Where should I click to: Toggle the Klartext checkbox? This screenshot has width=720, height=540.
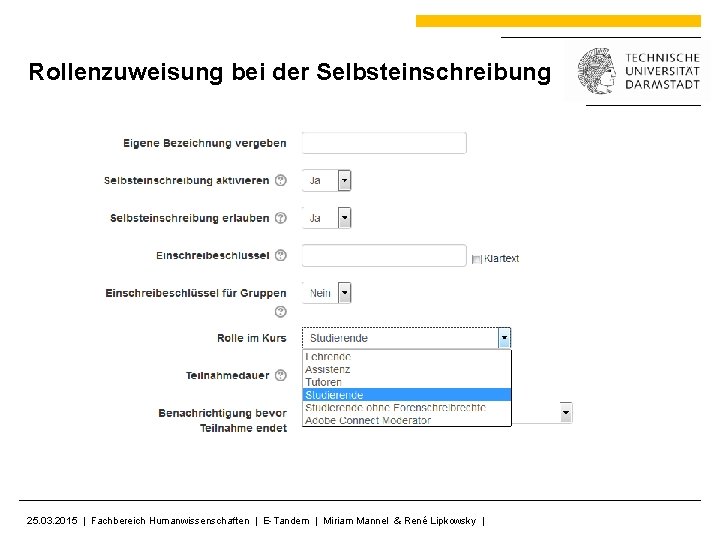click(x=476, y=259)
